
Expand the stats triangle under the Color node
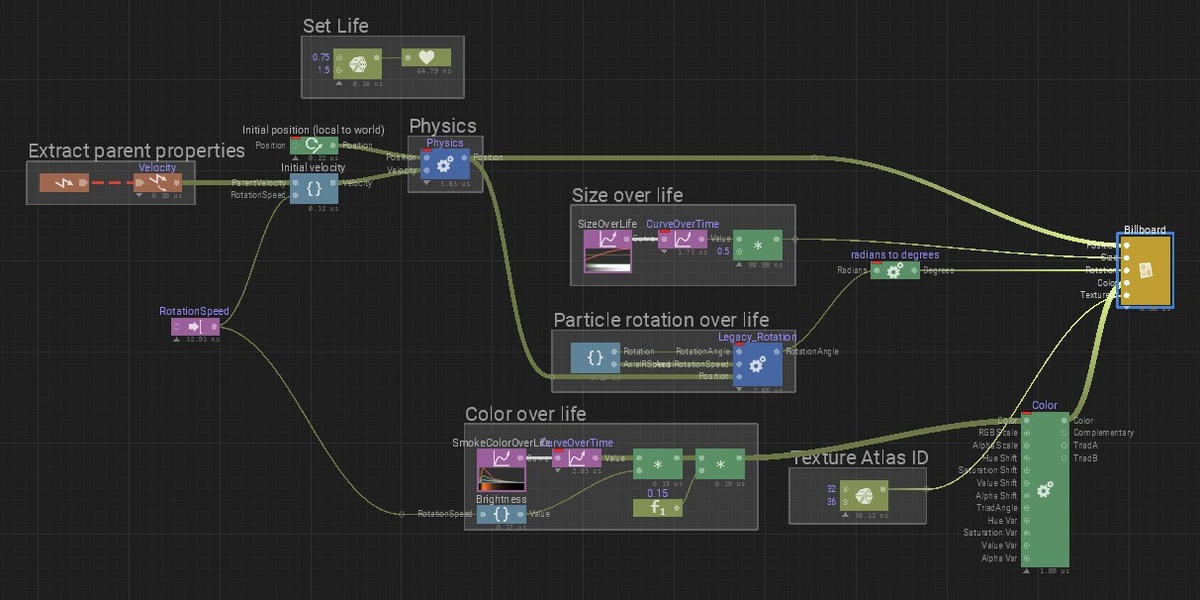coord(1025,570)
